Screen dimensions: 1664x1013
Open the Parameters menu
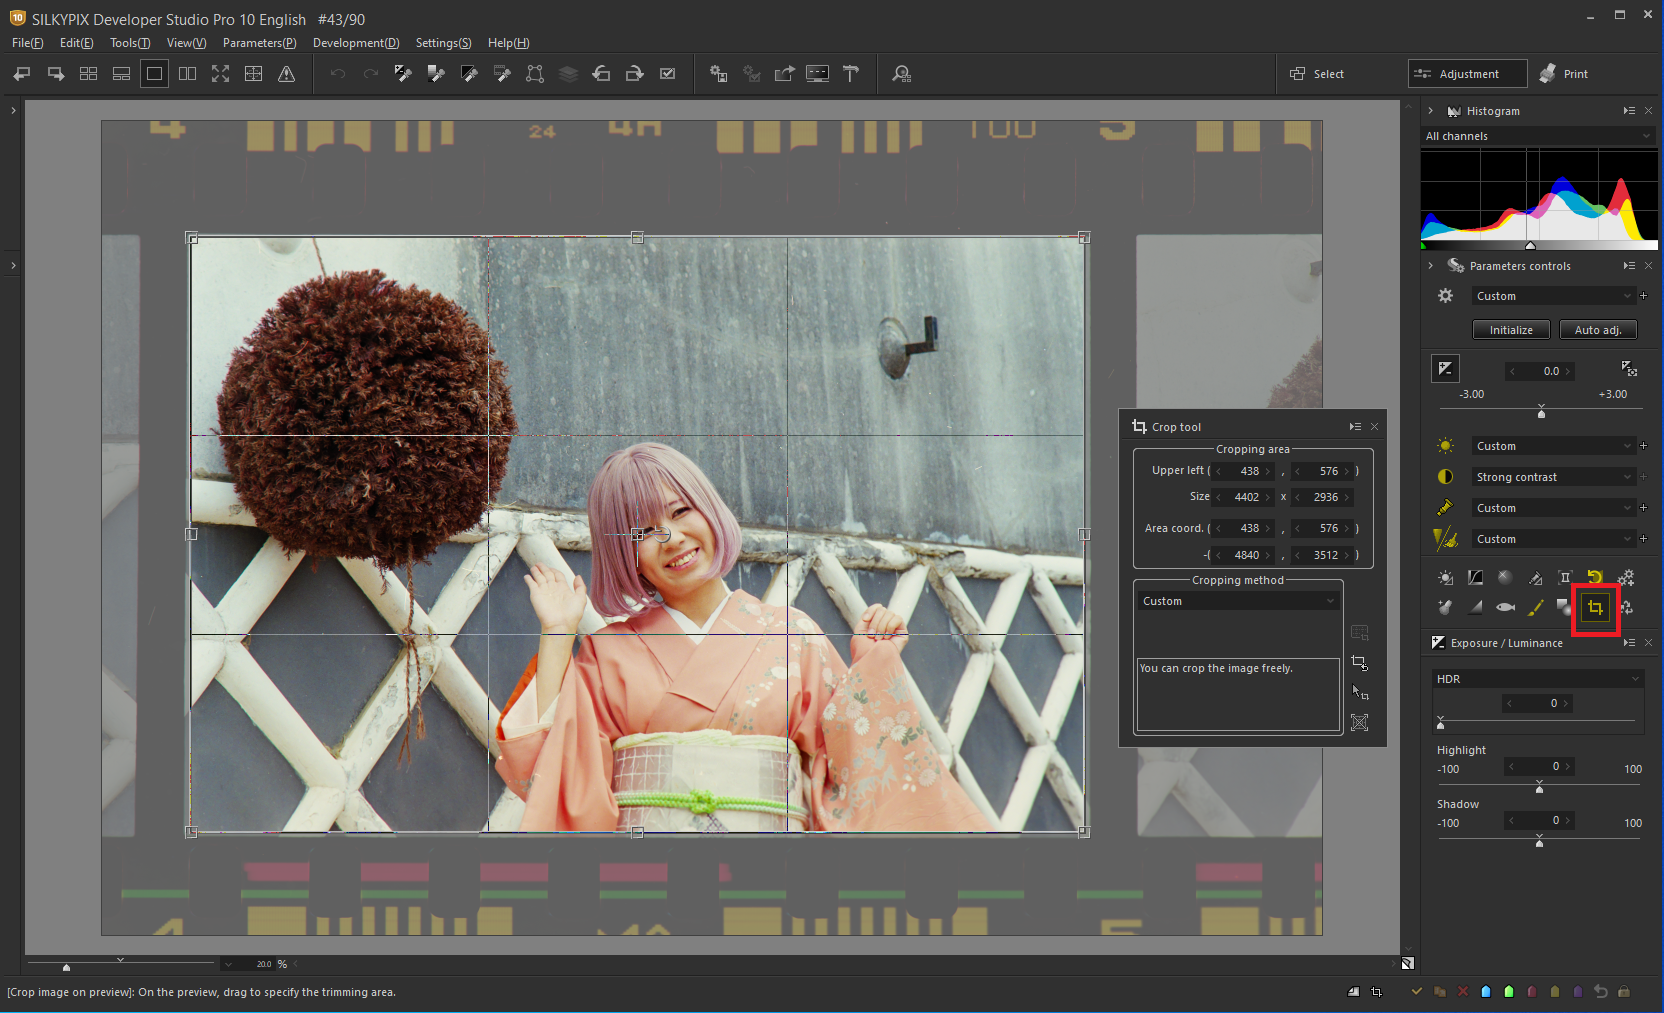(259, 43)
